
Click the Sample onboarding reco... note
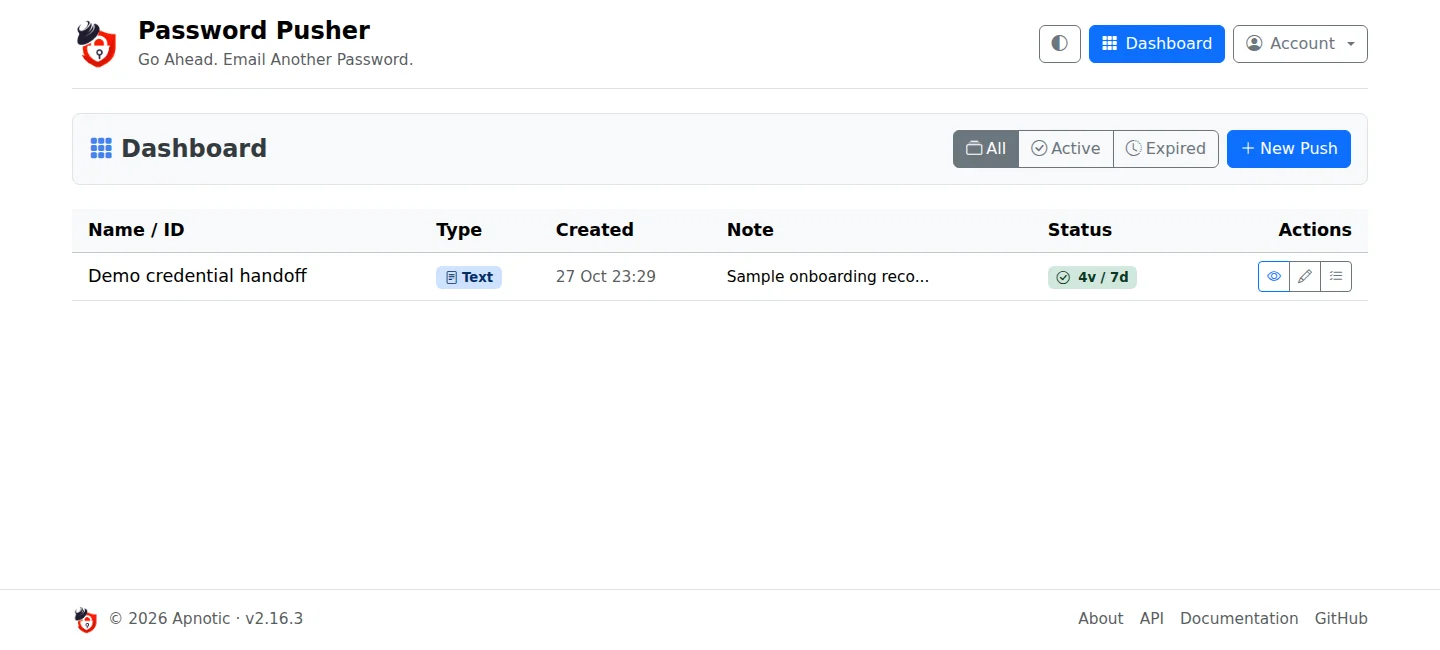[828, 277]
